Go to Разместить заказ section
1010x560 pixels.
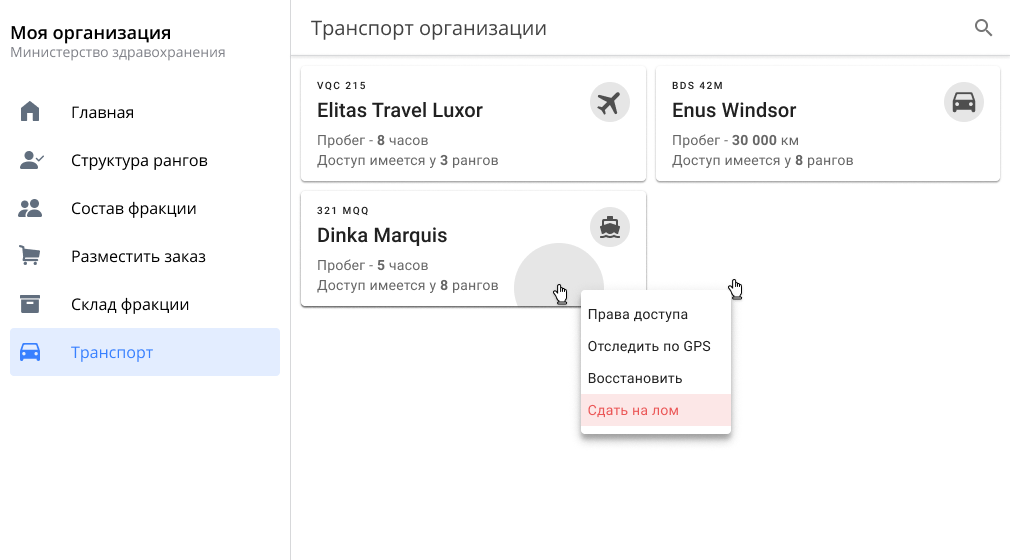(x=138, y=256)
